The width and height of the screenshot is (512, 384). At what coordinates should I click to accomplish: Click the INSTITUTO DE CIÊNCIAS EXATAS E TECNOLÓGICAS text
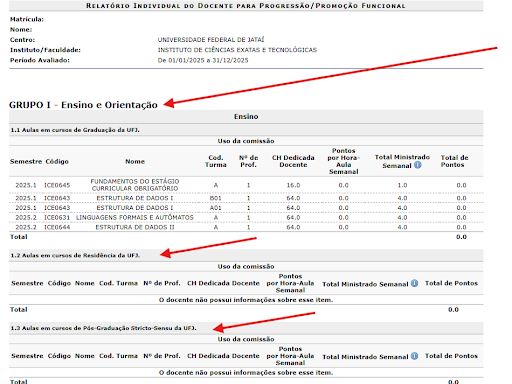pos(237,50)
